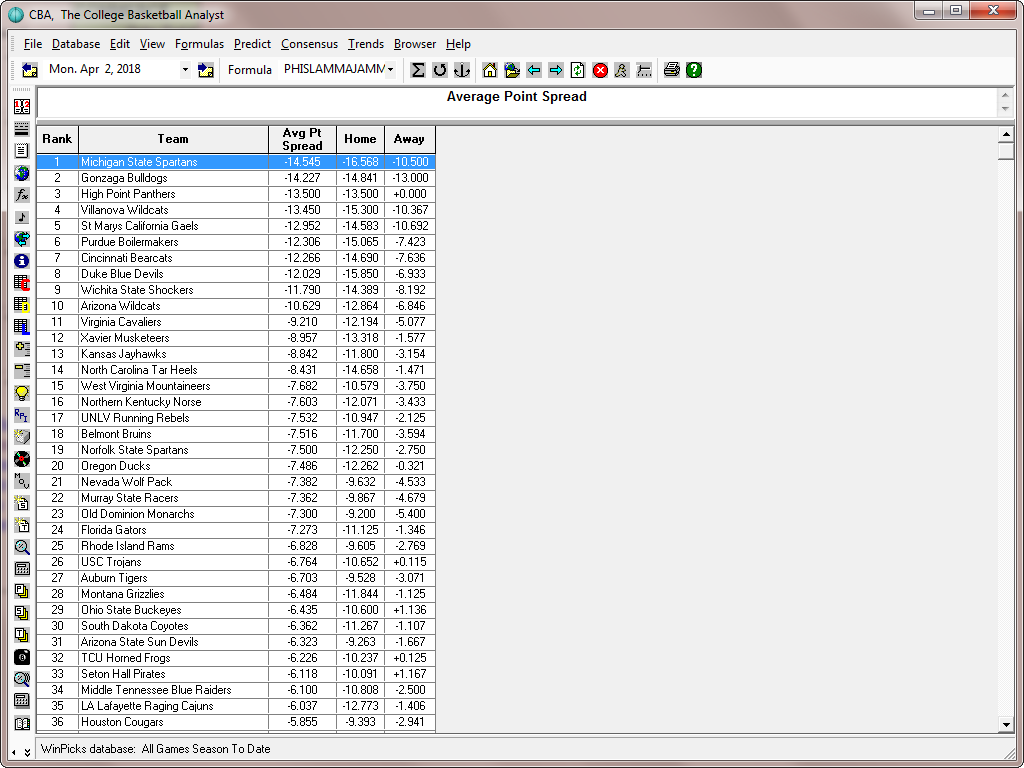The width and height of the screenshot is (1024, 768).
Task: Click the running figure toolbar icon
Action: 622,70
